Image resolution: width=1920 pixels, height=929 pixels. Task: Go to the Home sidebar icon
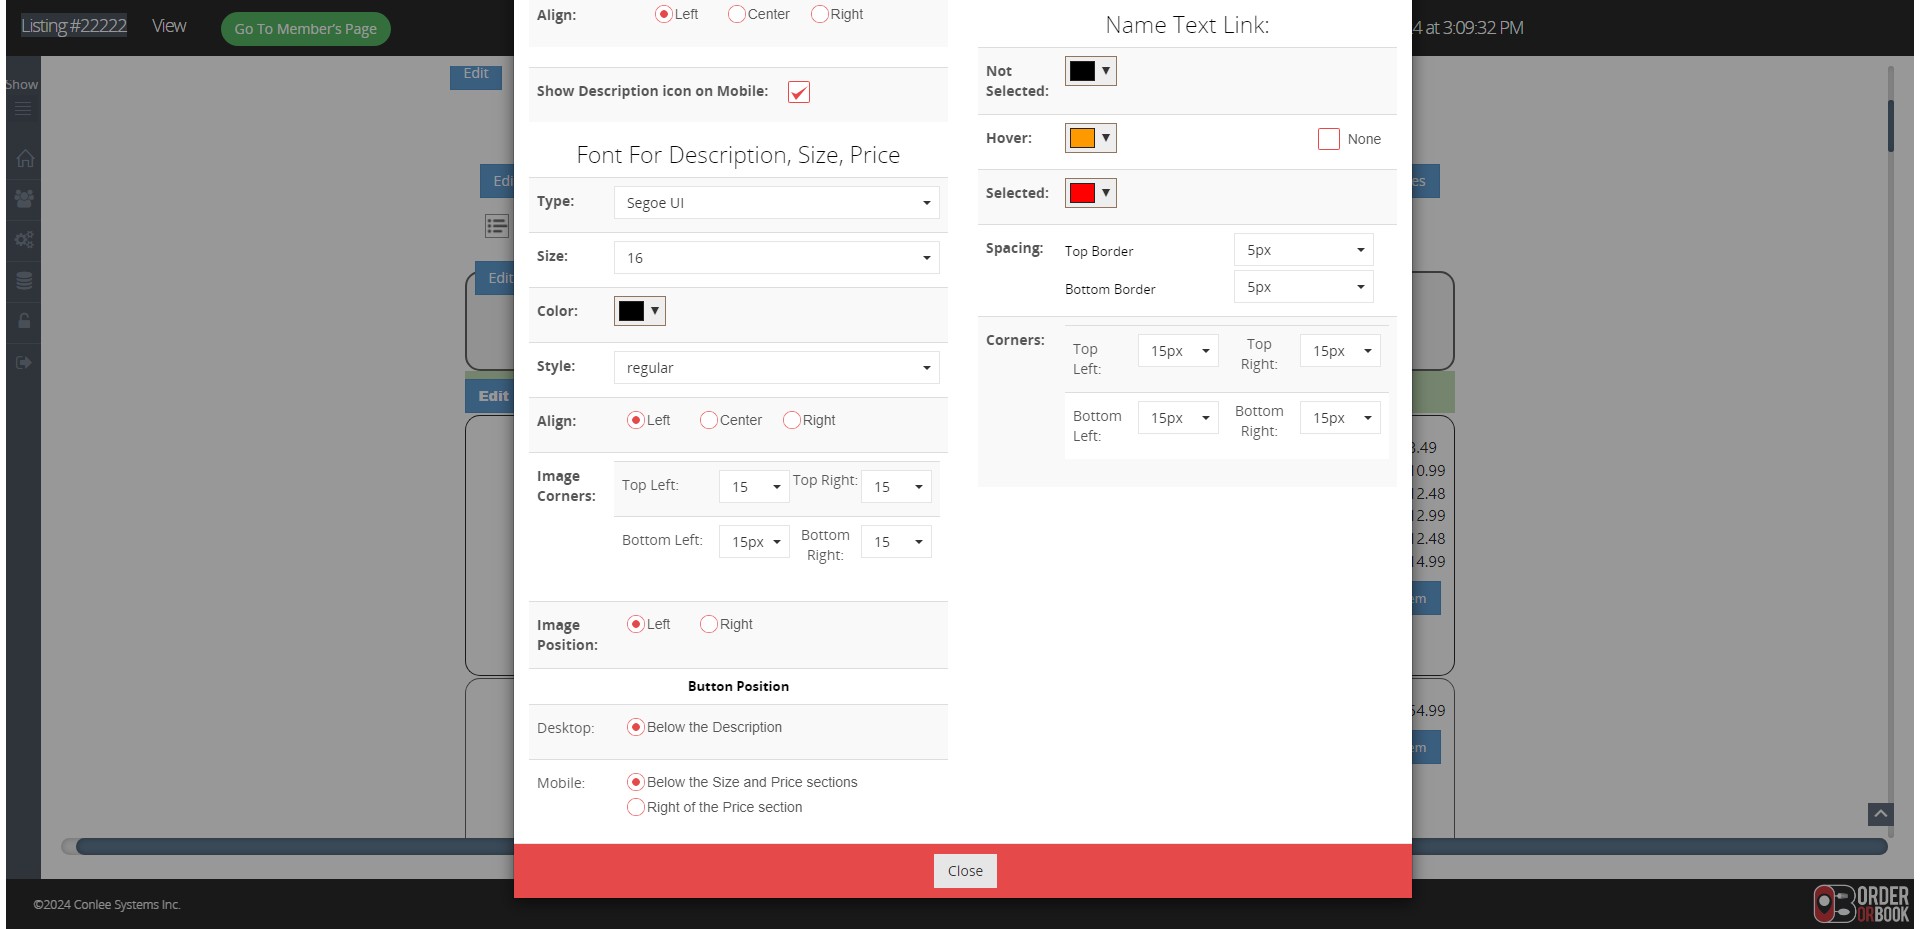click(x=24, y=158)
